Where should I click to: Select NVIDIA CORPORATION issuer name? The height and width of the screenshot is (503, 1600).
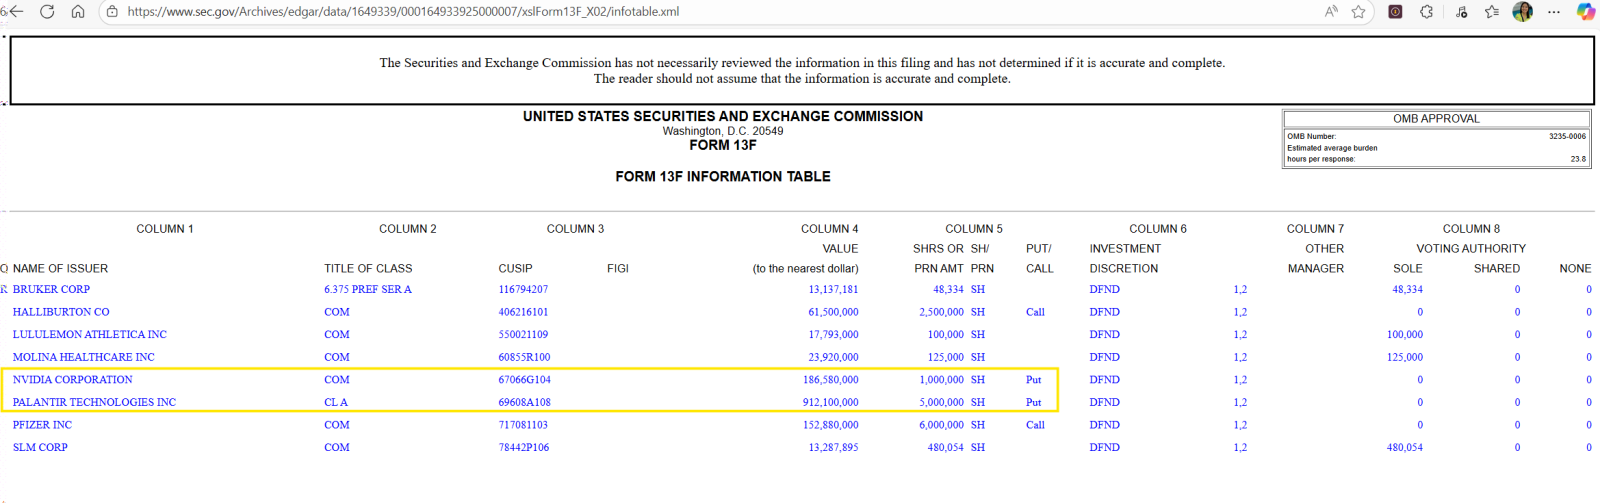72,380
